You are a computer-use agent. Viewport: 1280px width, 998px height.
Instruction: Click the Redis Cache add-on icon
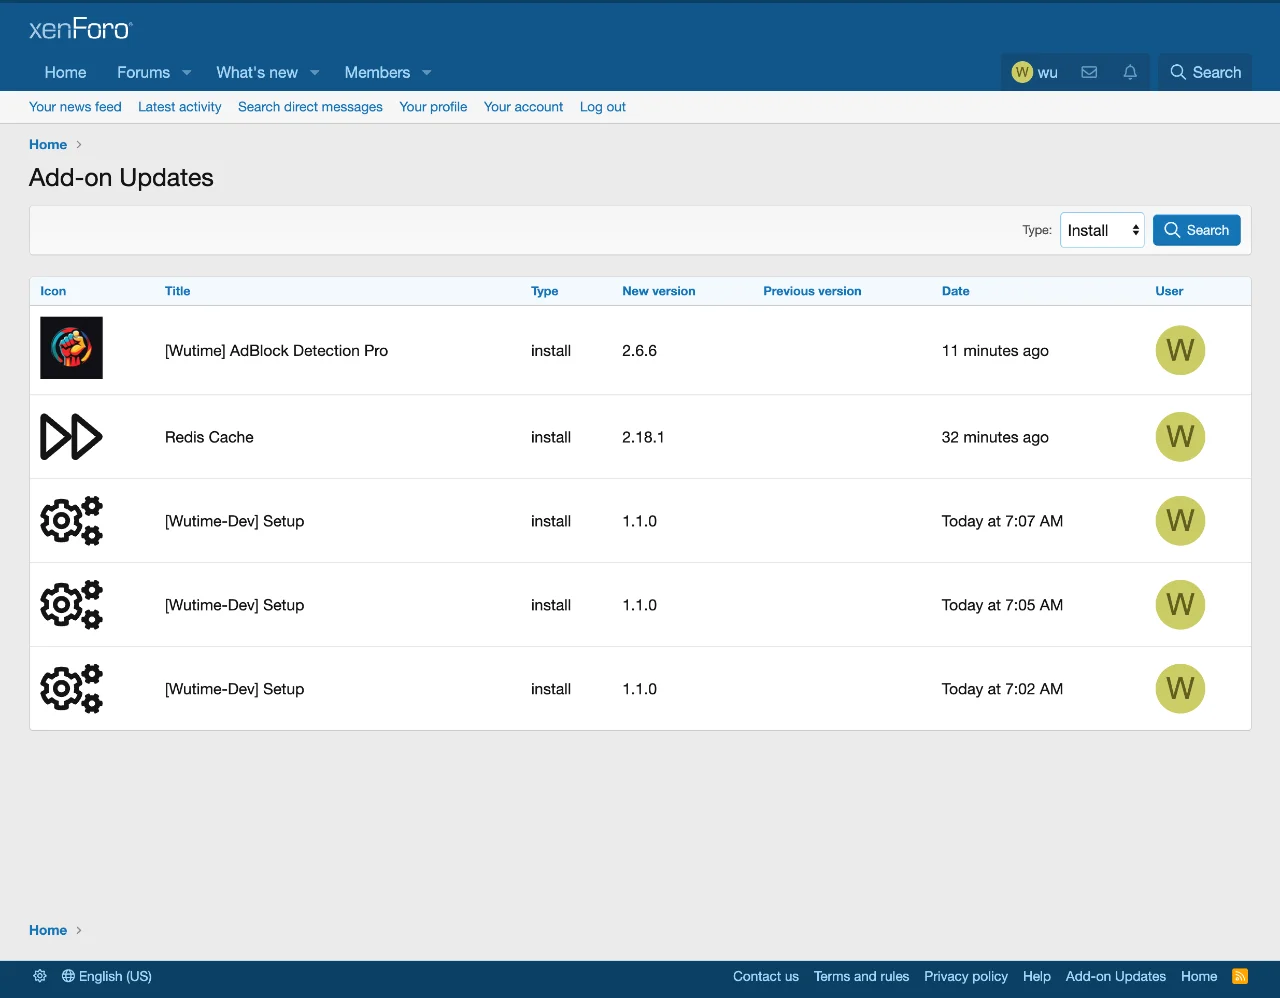71,437
